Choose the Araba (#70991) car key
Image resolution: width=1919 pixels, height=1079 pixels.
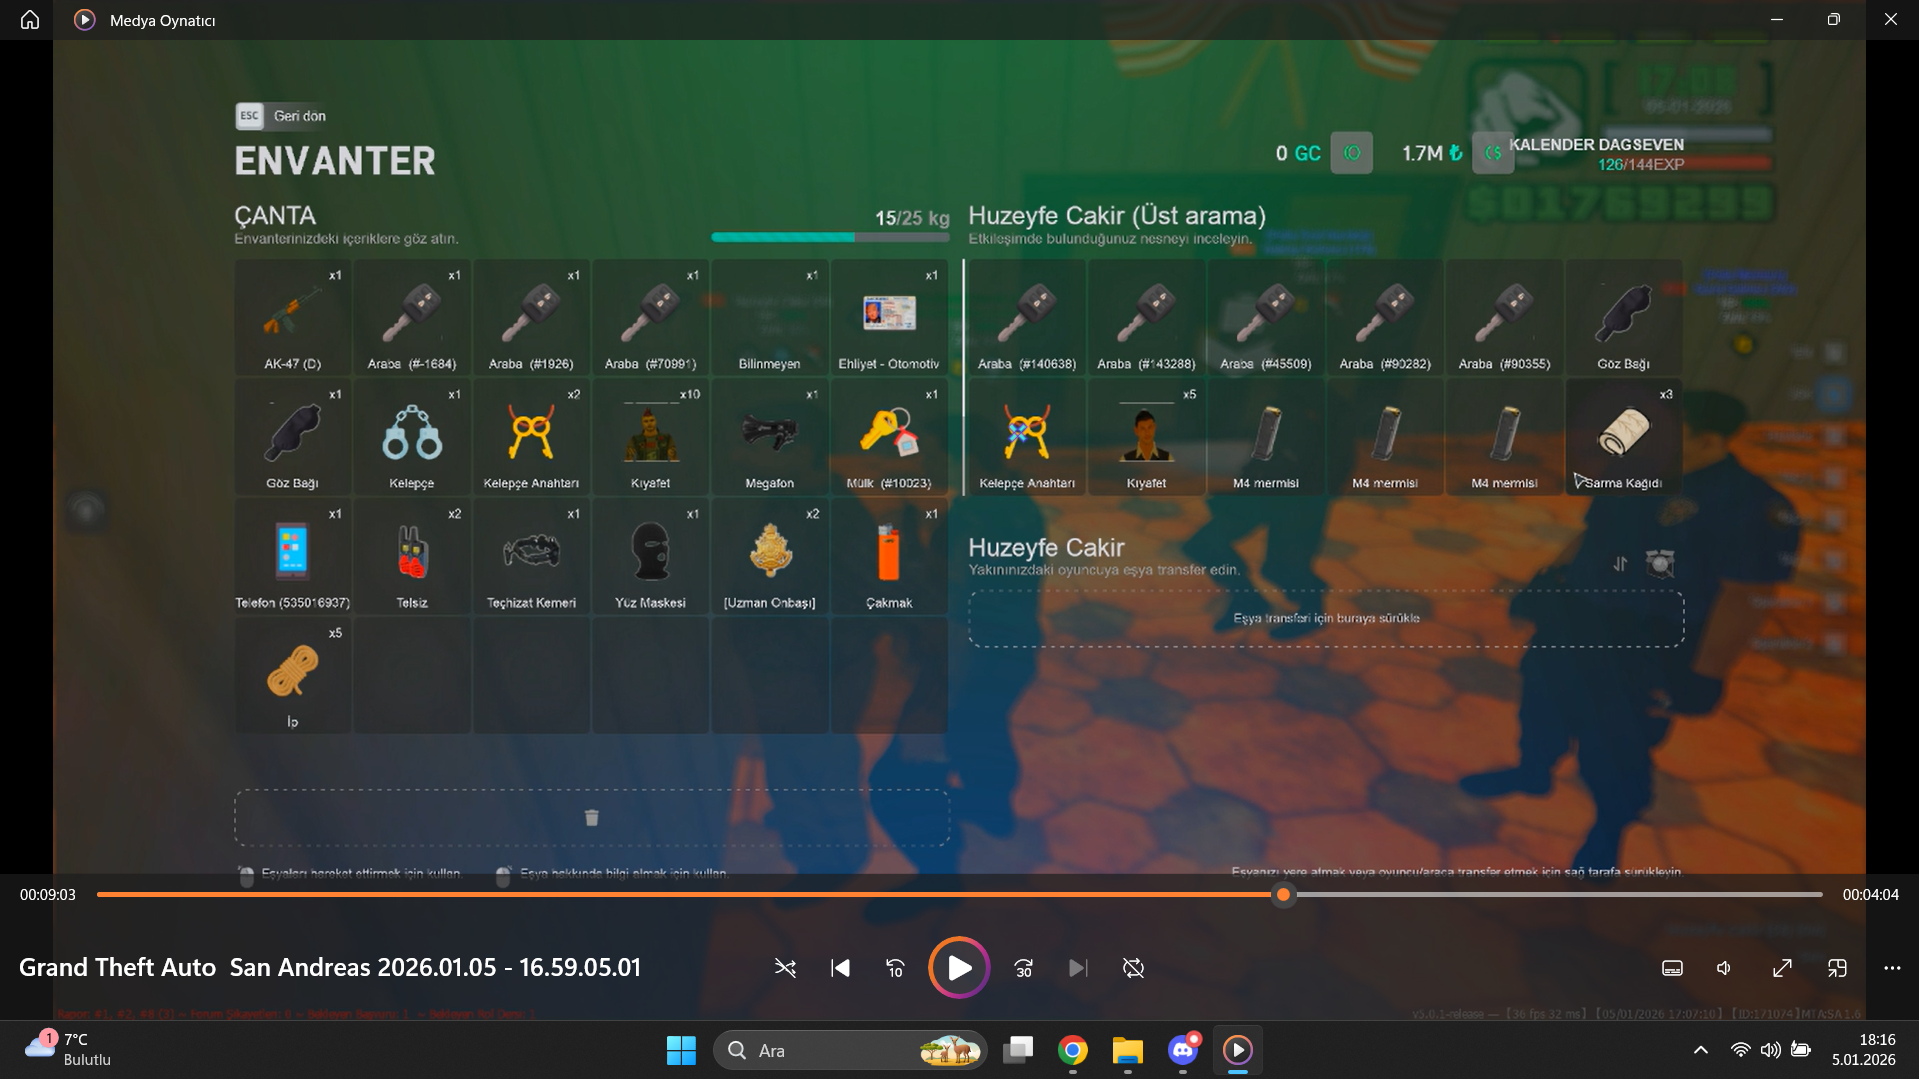coord(650,318)
